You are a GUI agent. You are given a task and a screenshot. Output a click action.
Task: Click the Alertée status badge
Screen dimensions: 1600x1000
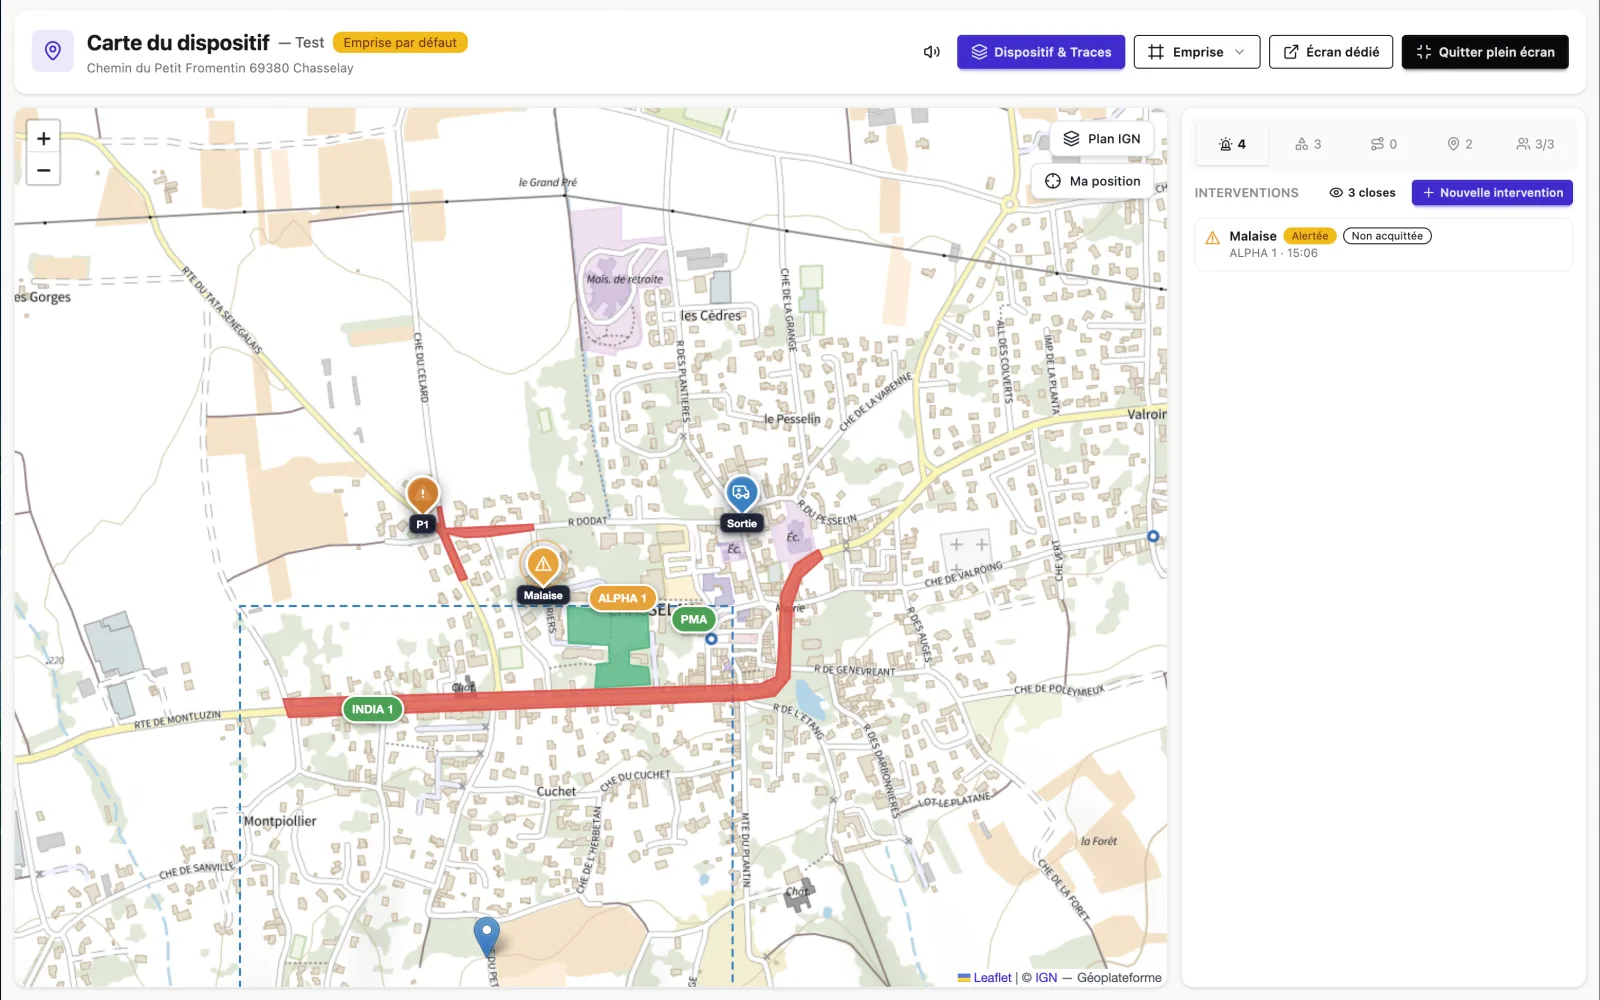click(x=1310, y=236)
